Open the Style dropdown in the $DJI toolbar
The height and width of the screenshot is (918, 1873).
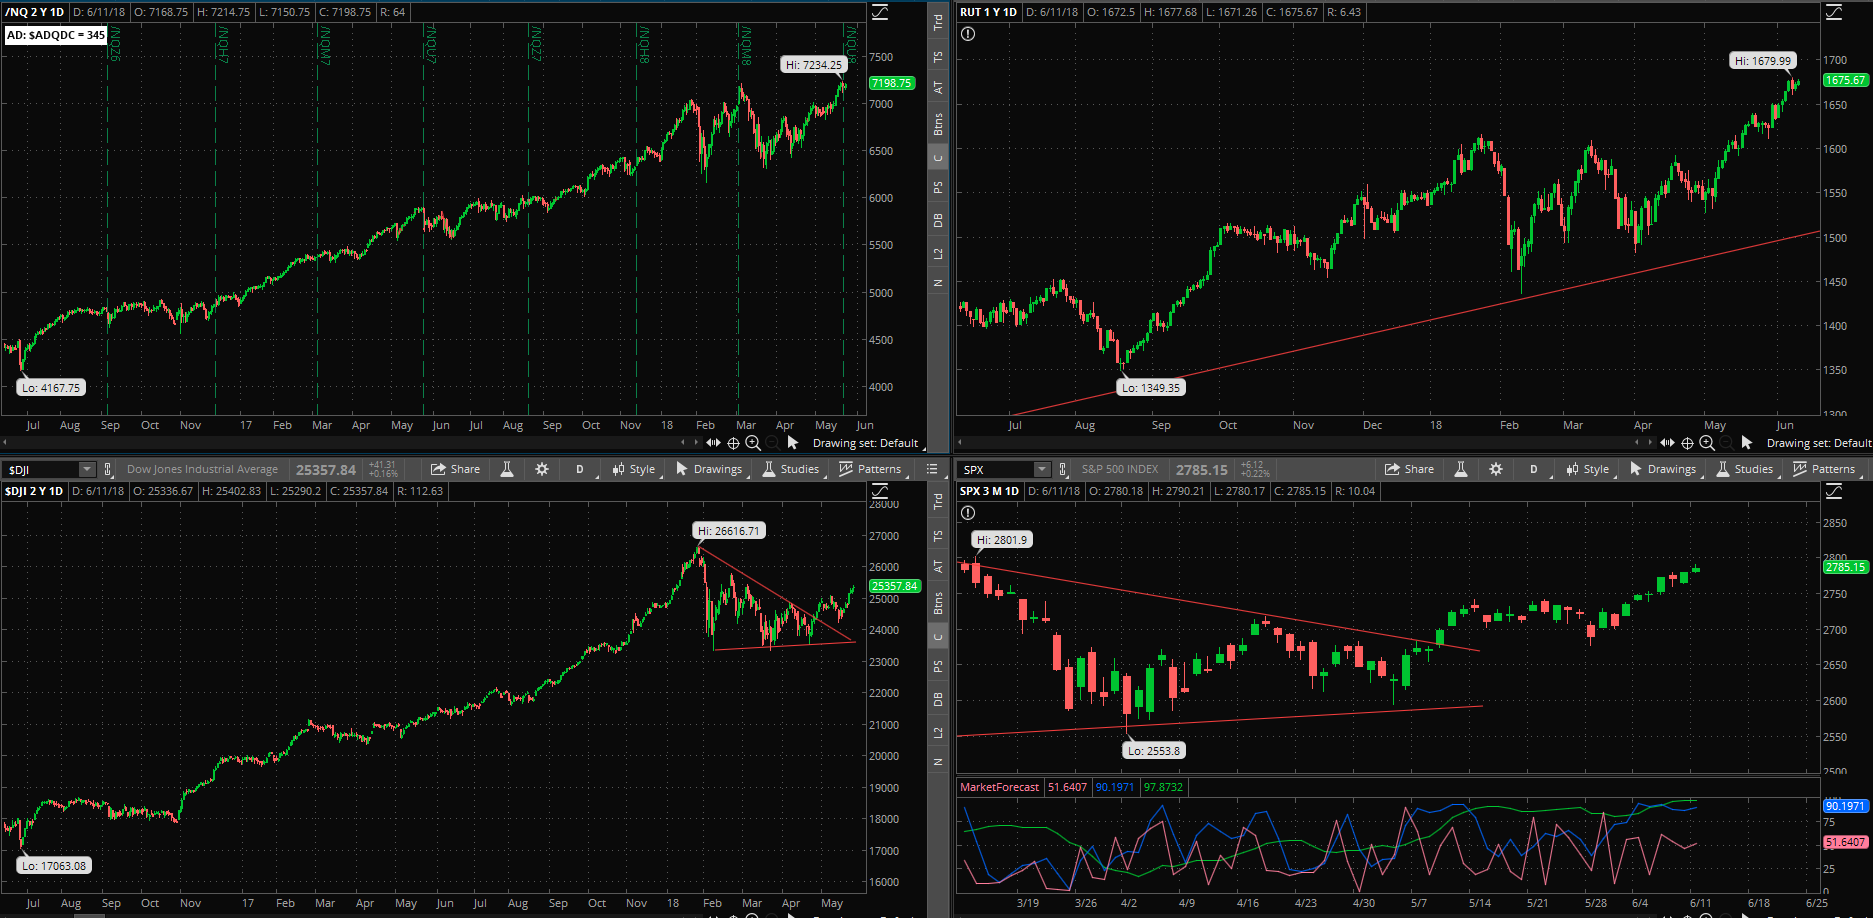point(634,469)
